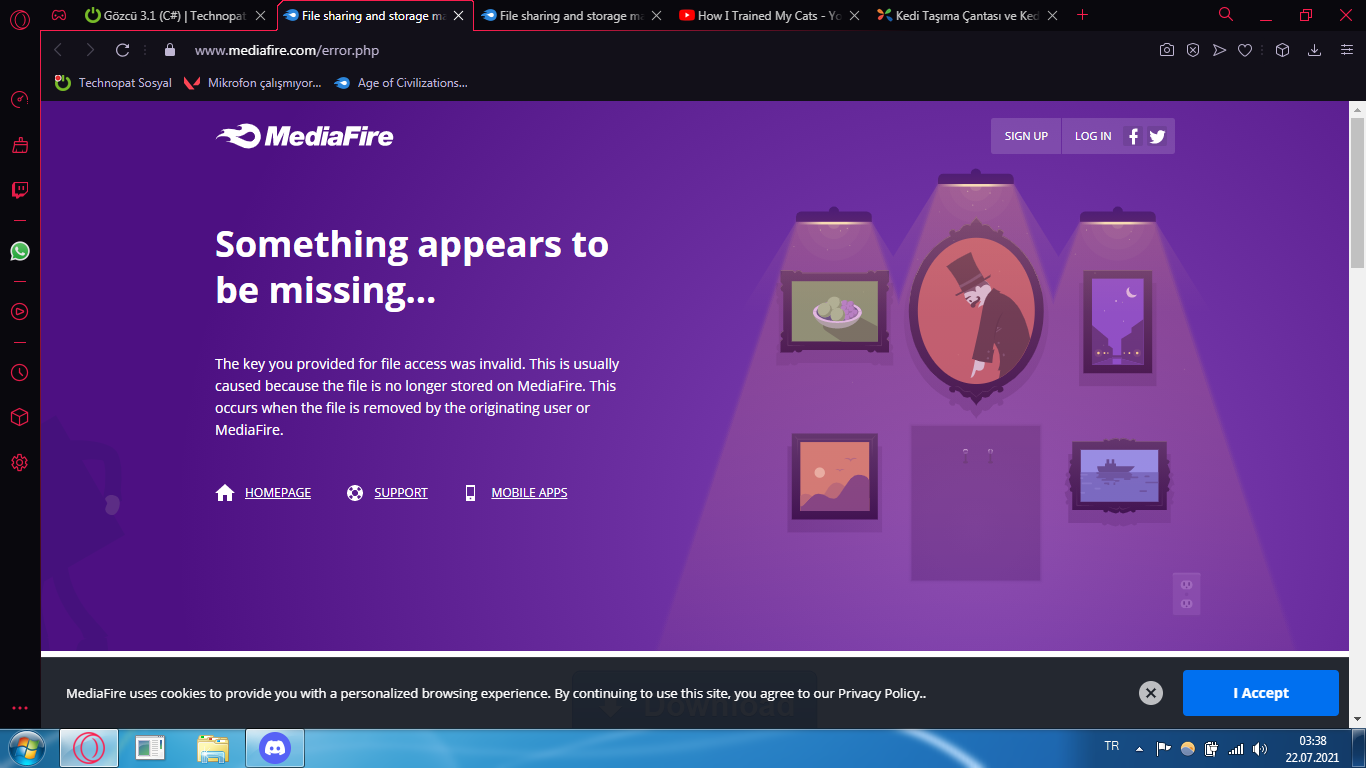
Task: Visit MediaFire's Facebook page
Action: 1133,137
